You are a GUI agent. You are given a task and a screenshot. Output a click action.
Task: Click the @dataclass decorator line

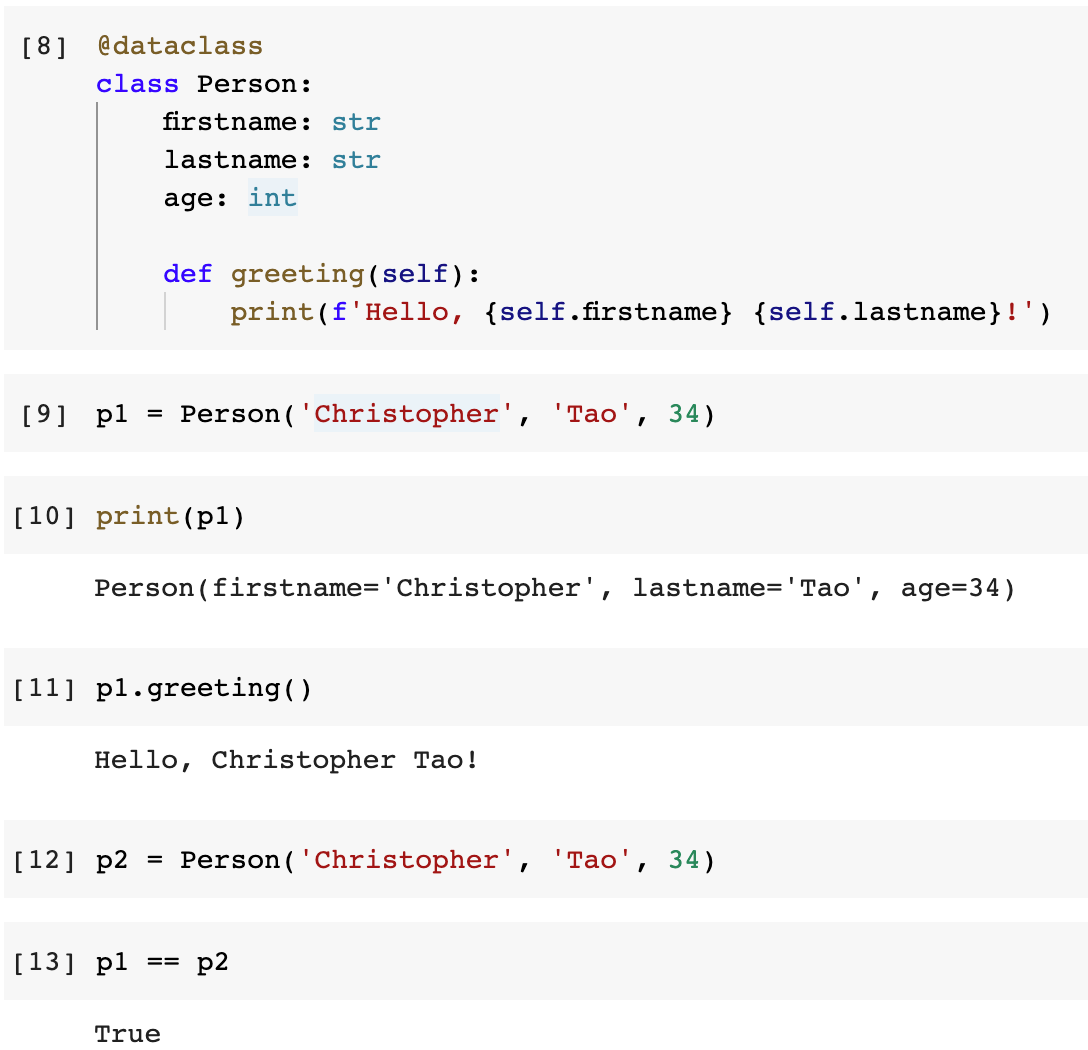click(x=179, y=46)
